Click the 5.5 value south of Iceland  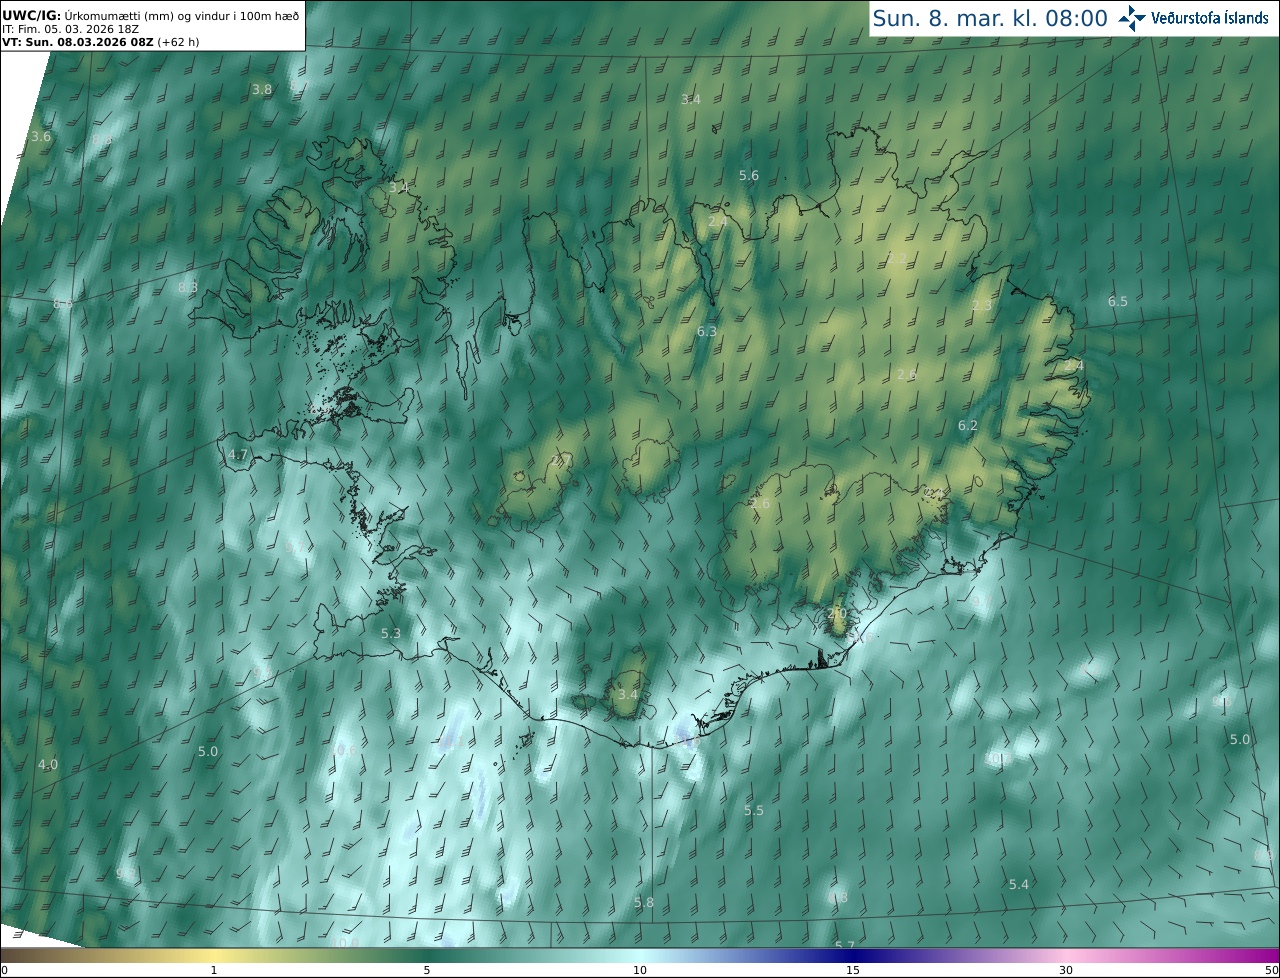click(x=754, y=810)
